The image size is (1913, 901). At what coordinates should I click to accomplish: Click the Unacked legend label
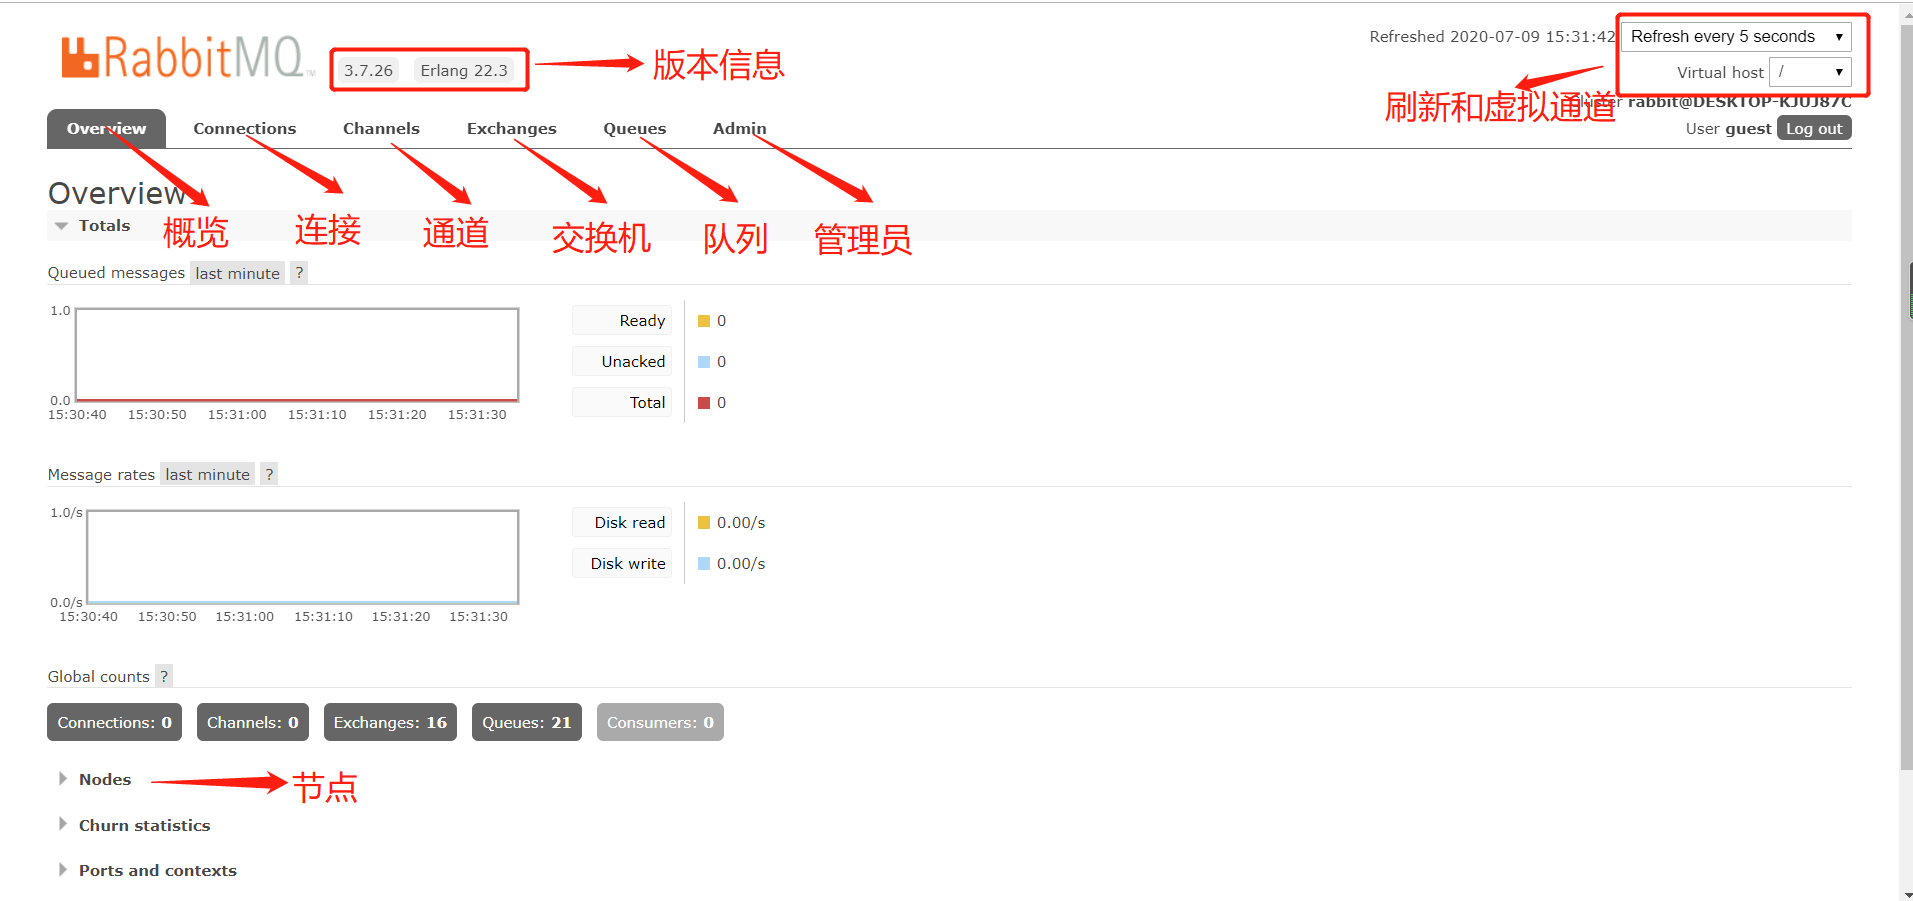622,362
